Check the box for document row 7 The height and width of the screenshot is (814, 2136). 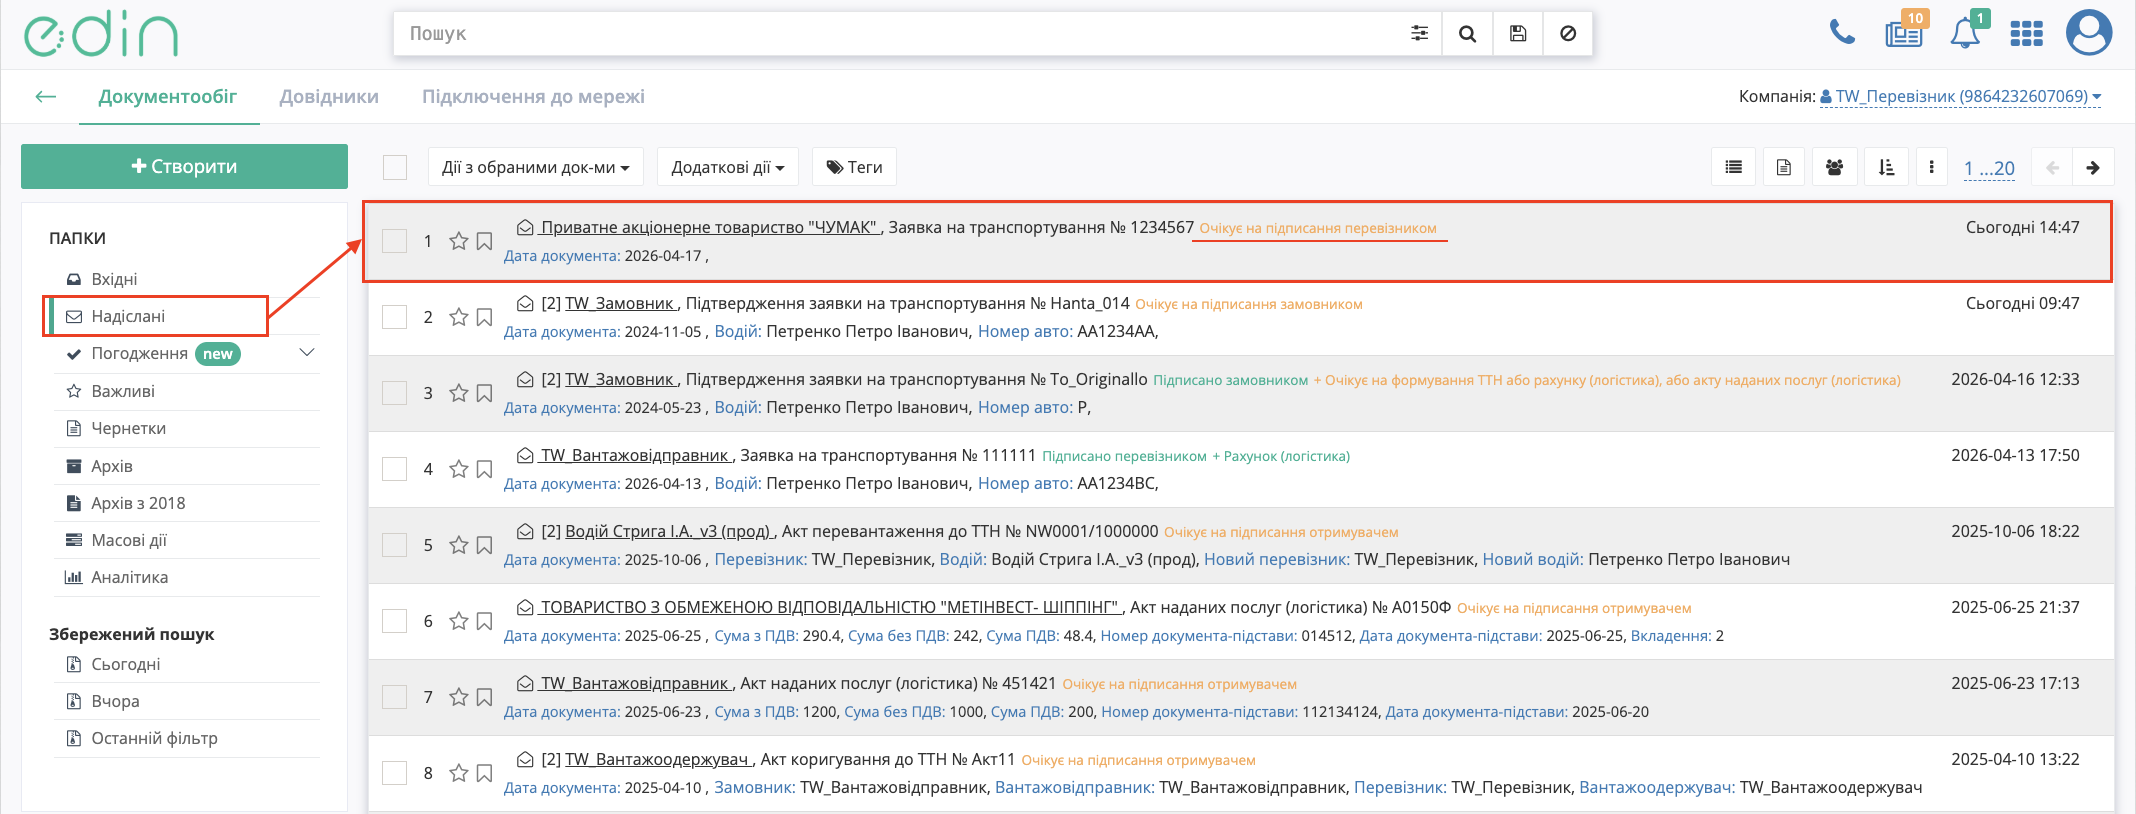coord(395,697)
